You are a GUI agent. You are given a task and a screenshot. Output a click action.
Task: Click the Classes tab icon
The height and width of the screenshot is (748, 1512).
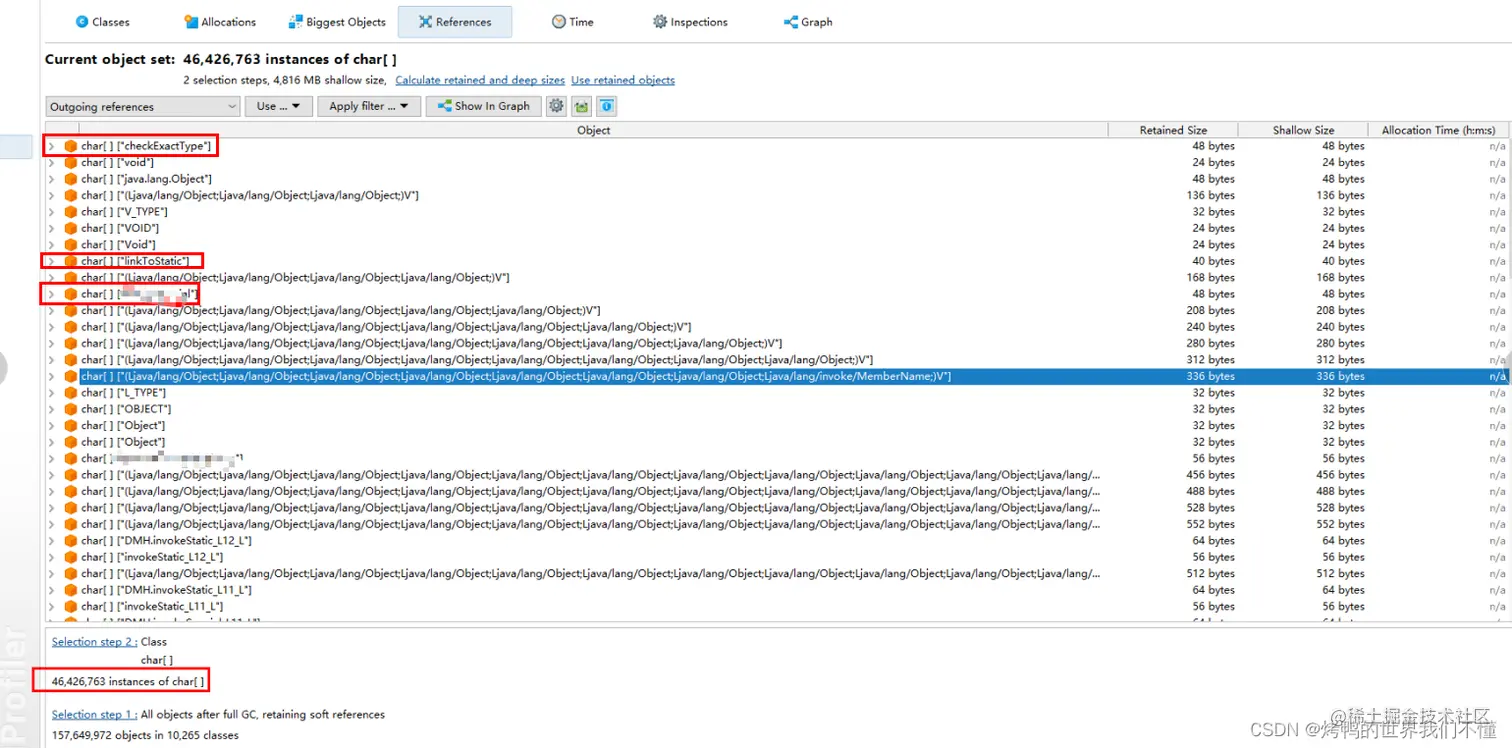tap(82, 22)
